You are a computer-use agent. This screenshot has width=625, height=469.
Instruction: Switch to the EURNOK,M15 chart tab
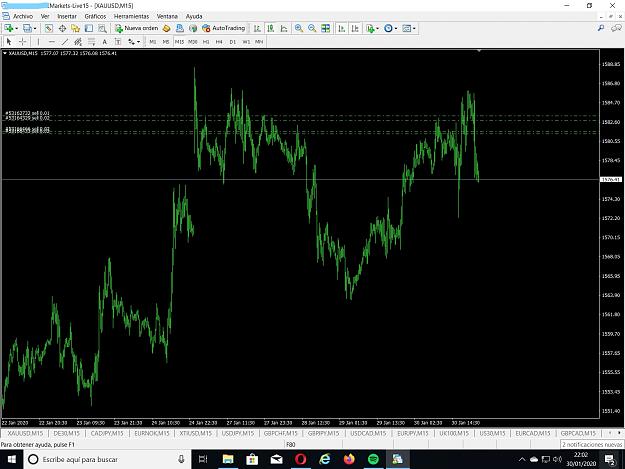(152, 433)
